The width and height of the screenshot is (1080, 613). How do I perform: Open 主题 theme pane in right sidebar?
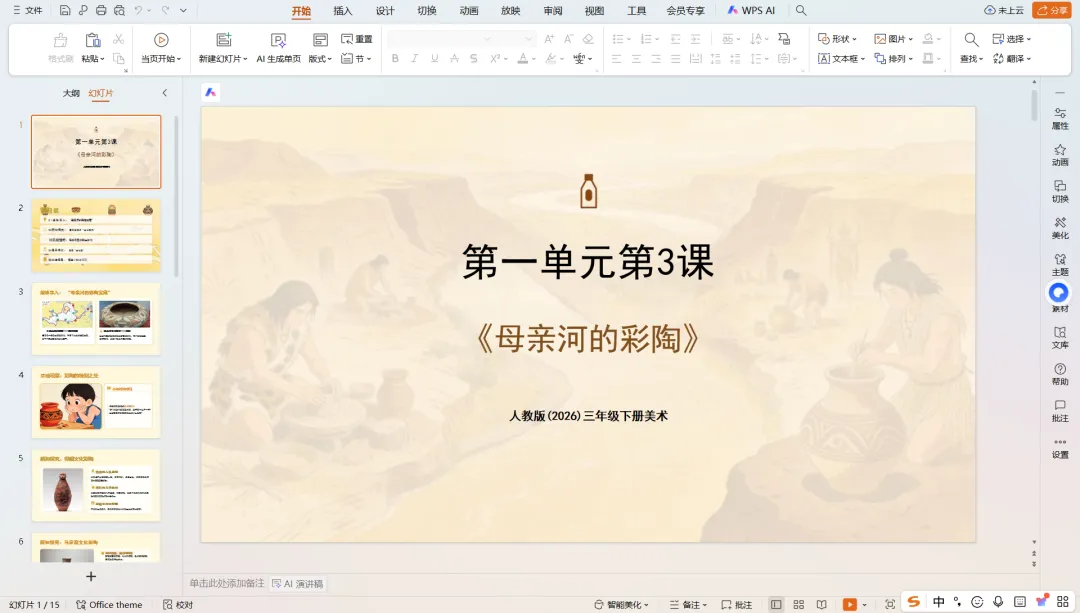(1060, 264)
